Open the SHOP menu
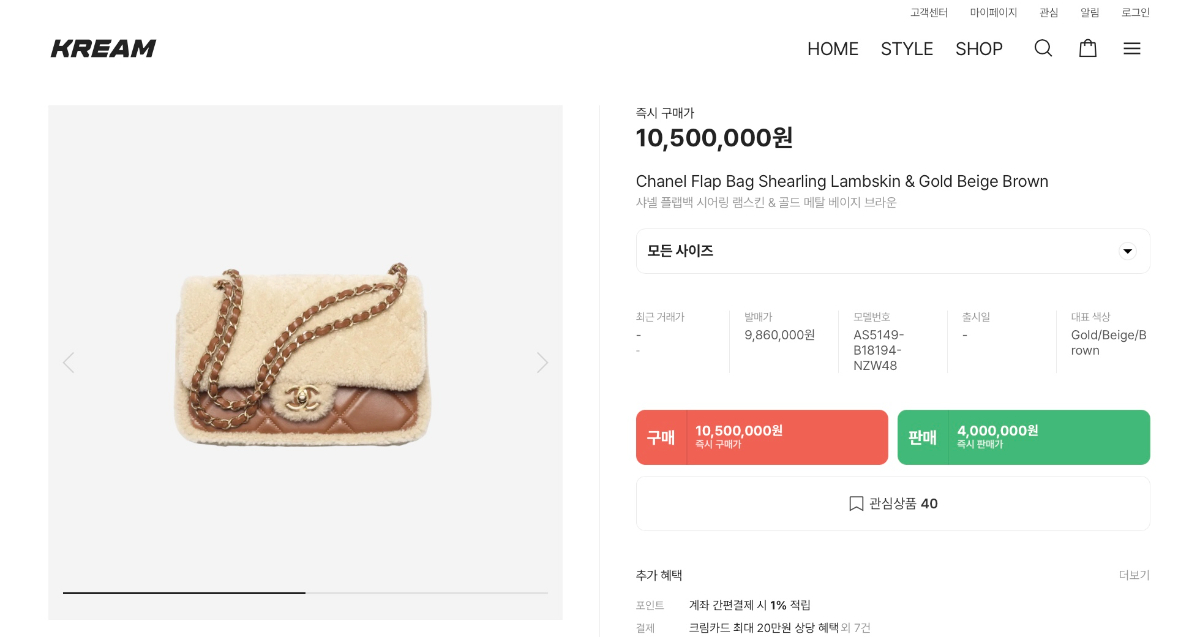1200x637 pixels. [x=978, y=49]
